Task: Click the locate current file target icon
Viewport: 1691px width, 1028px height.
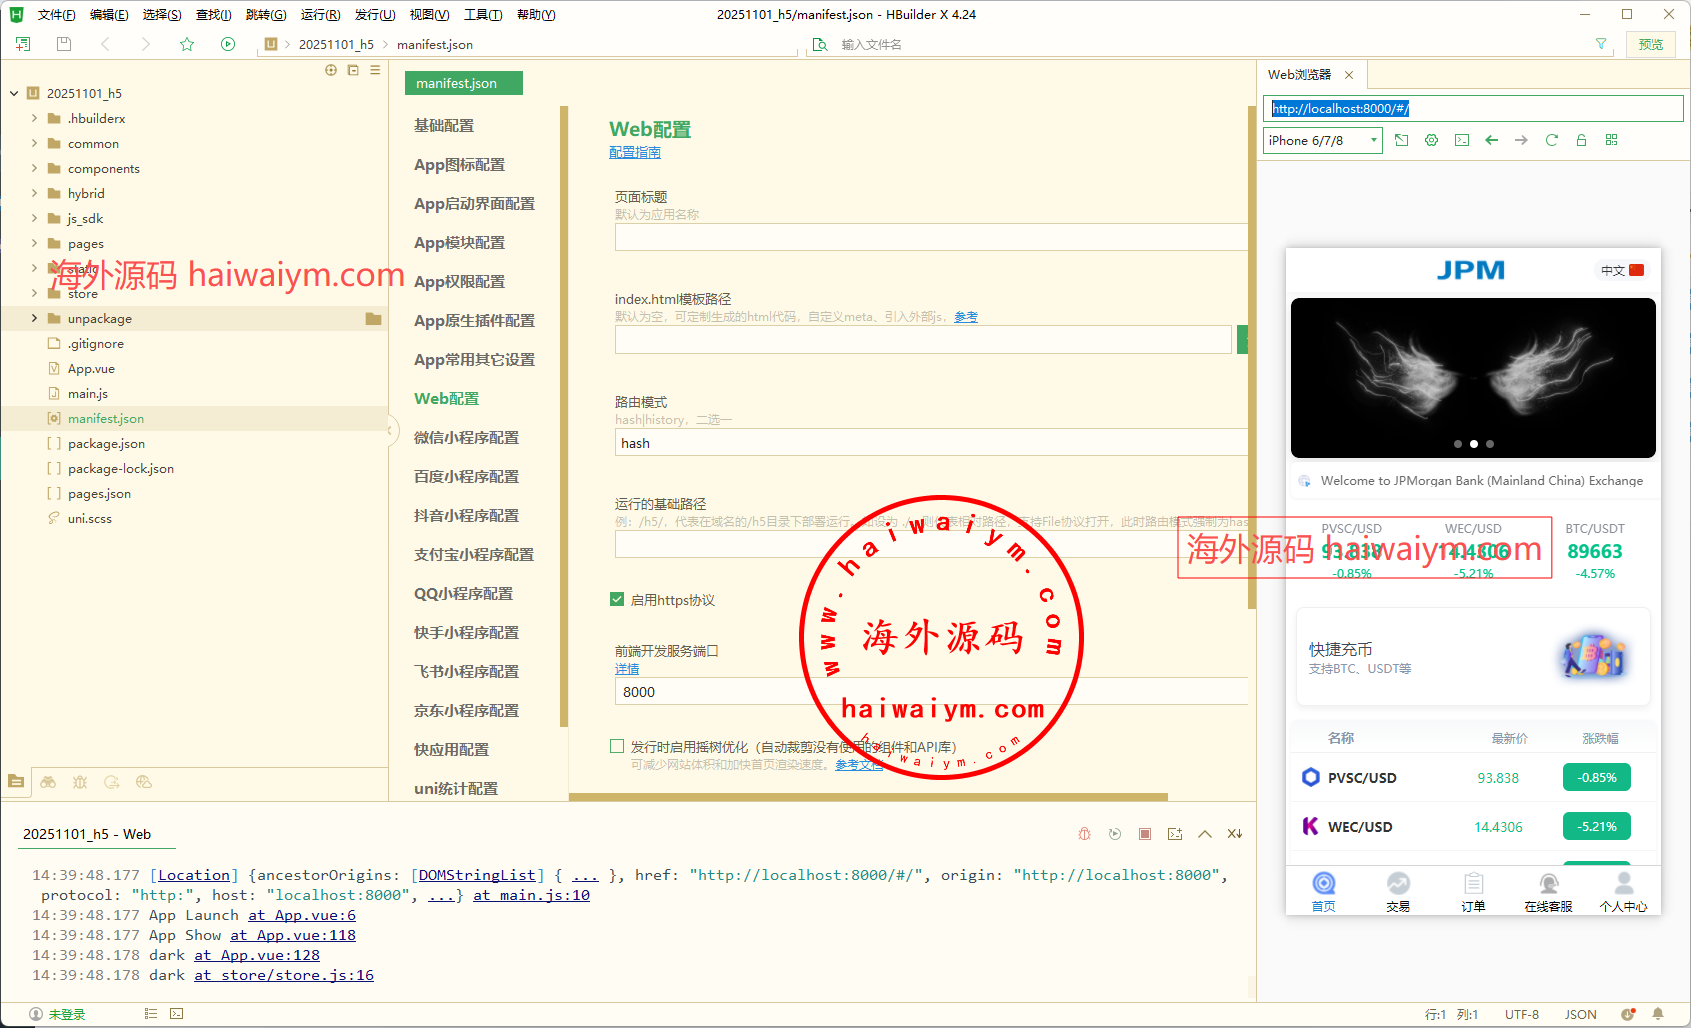Action: click(331, 70)
